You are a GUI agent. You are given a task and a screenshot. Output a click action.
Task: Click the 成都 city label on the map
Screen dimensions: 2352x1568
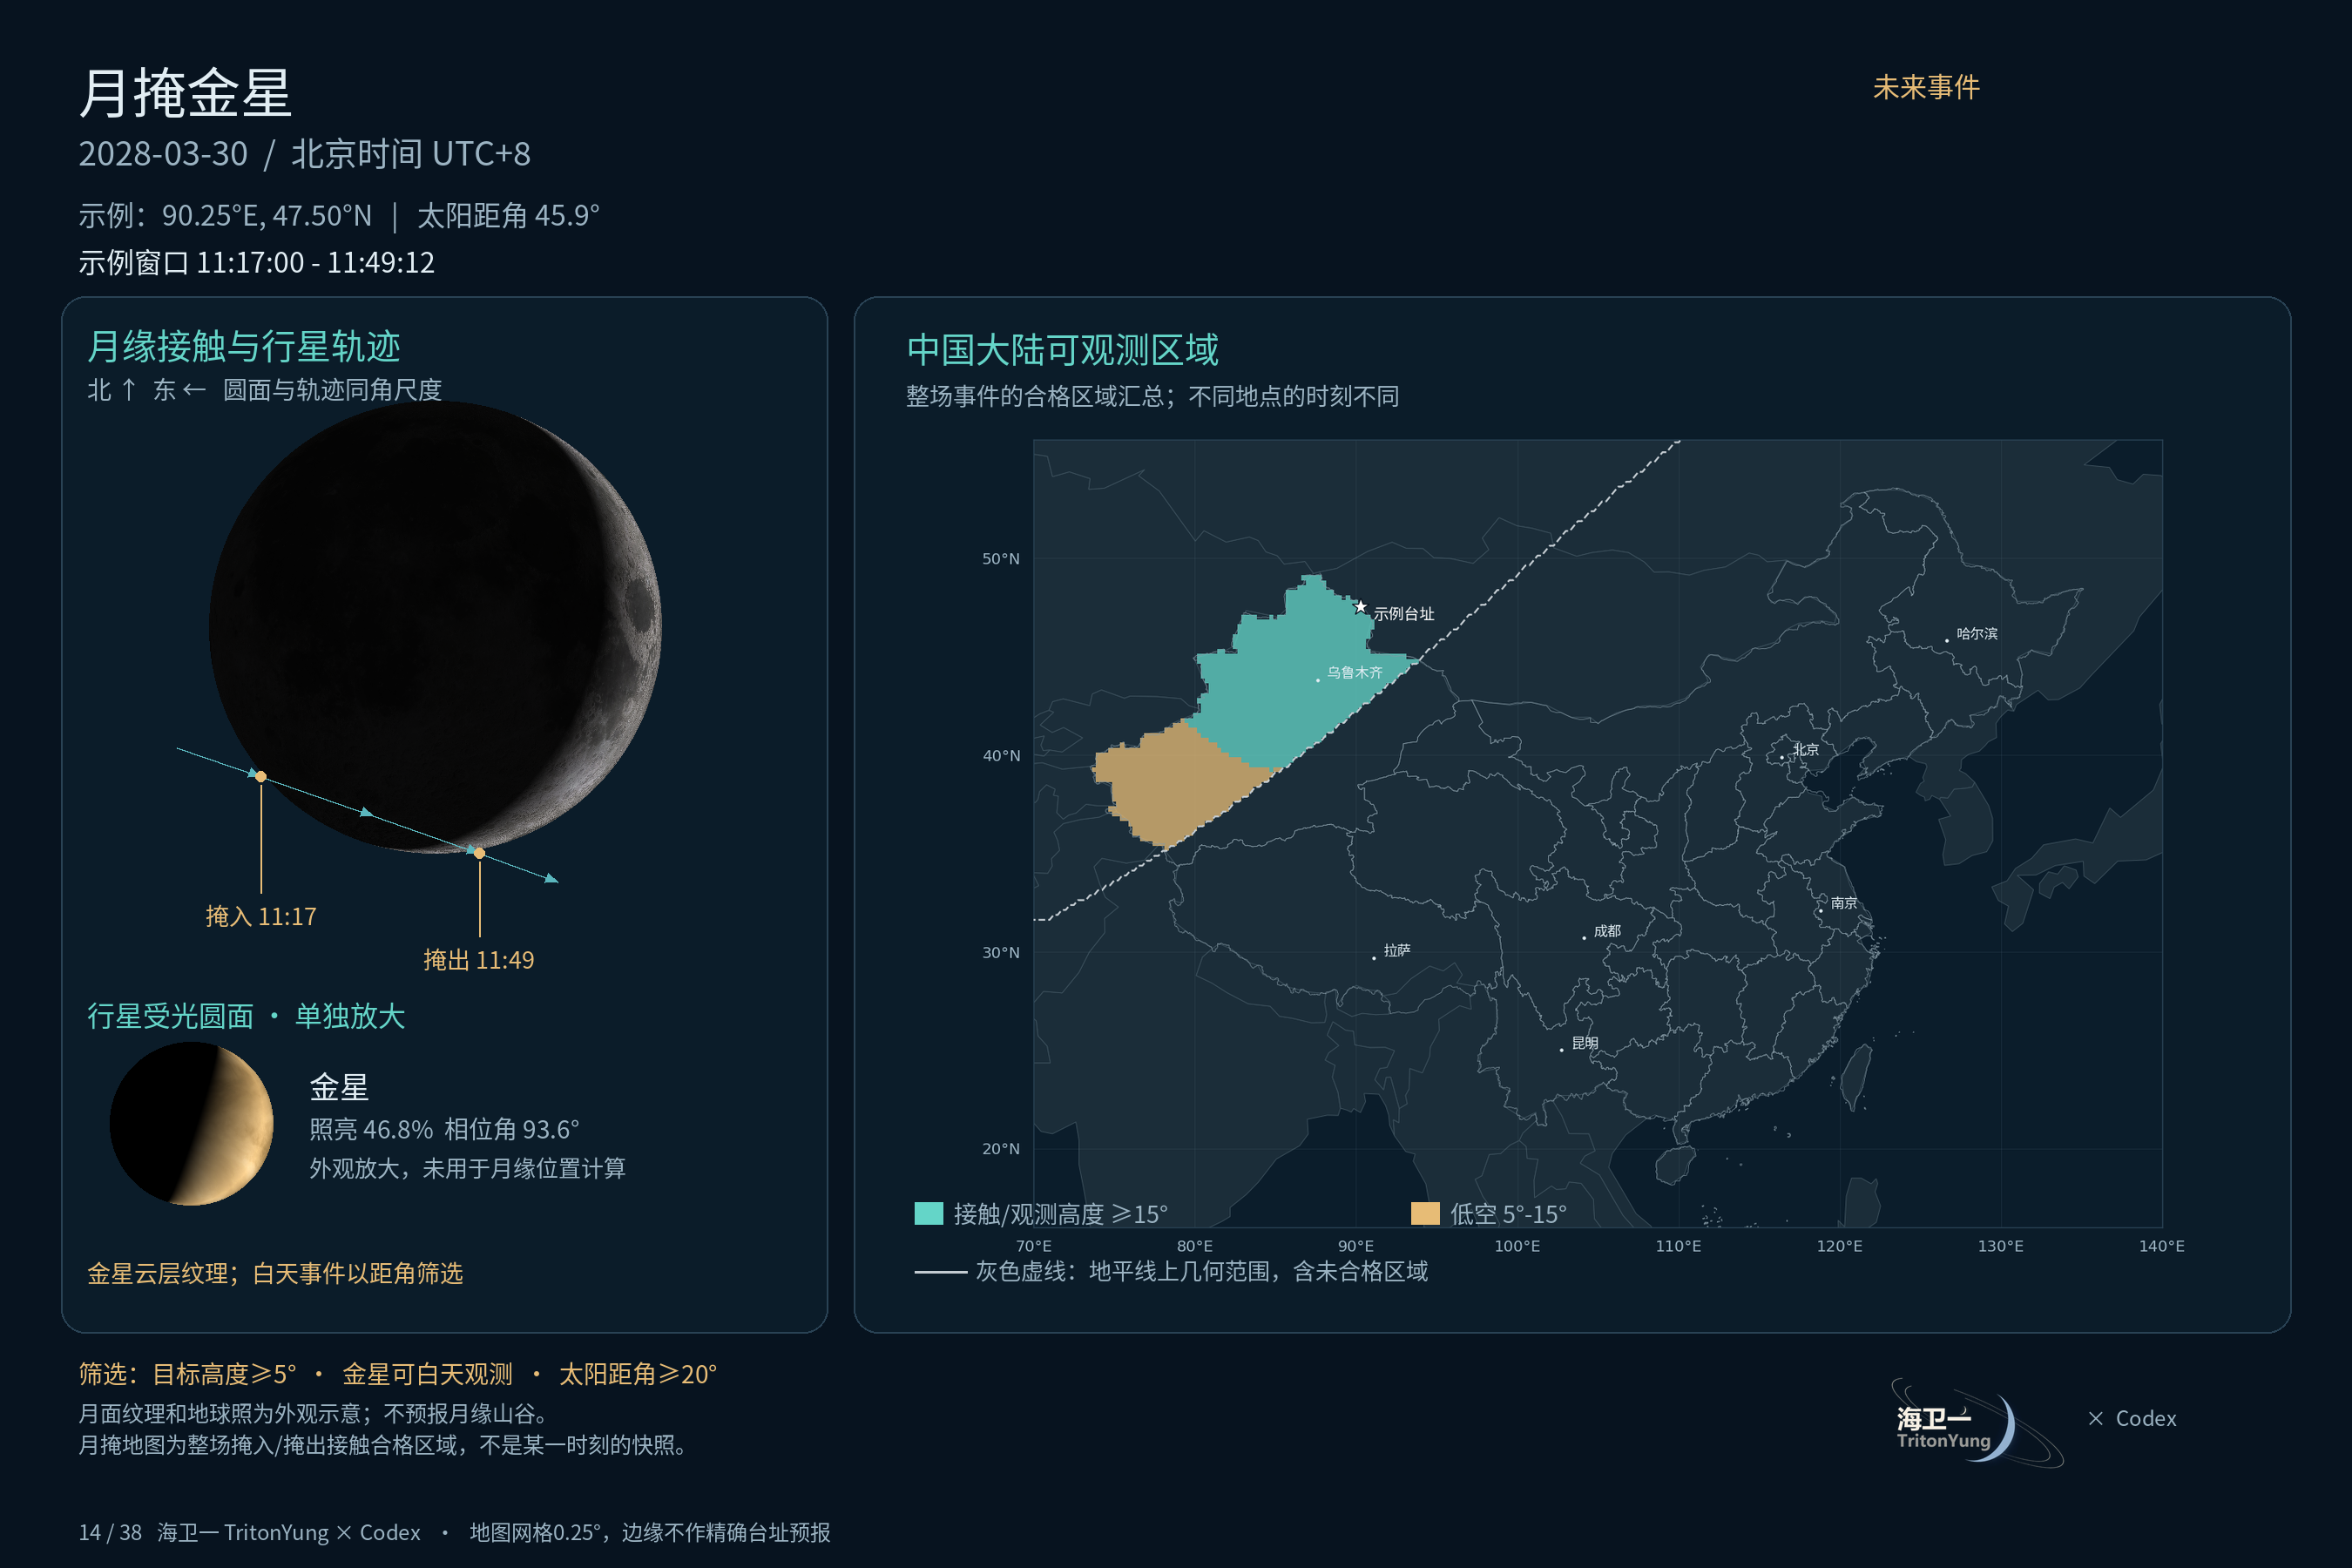[1607, 931]
